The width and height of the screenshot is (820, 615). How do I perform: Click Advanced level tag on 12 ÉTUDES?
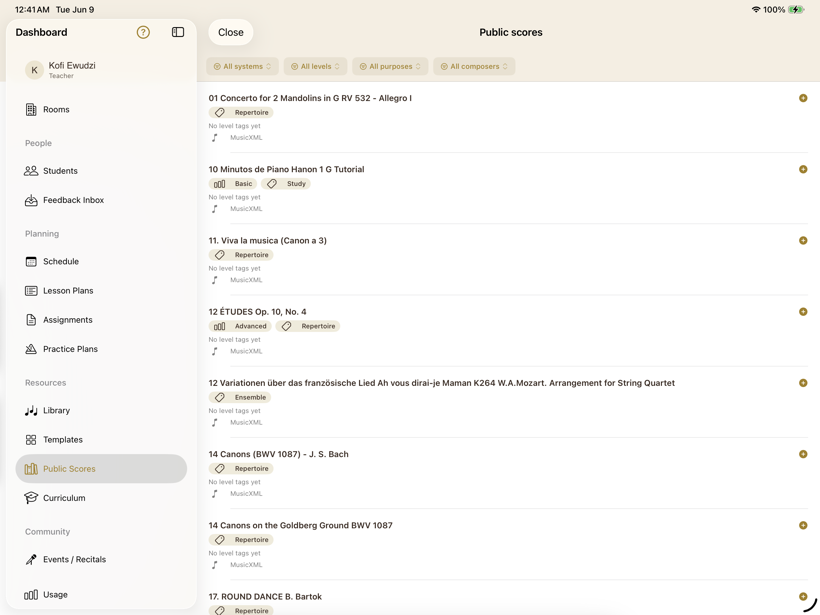[x=241, y=326]
